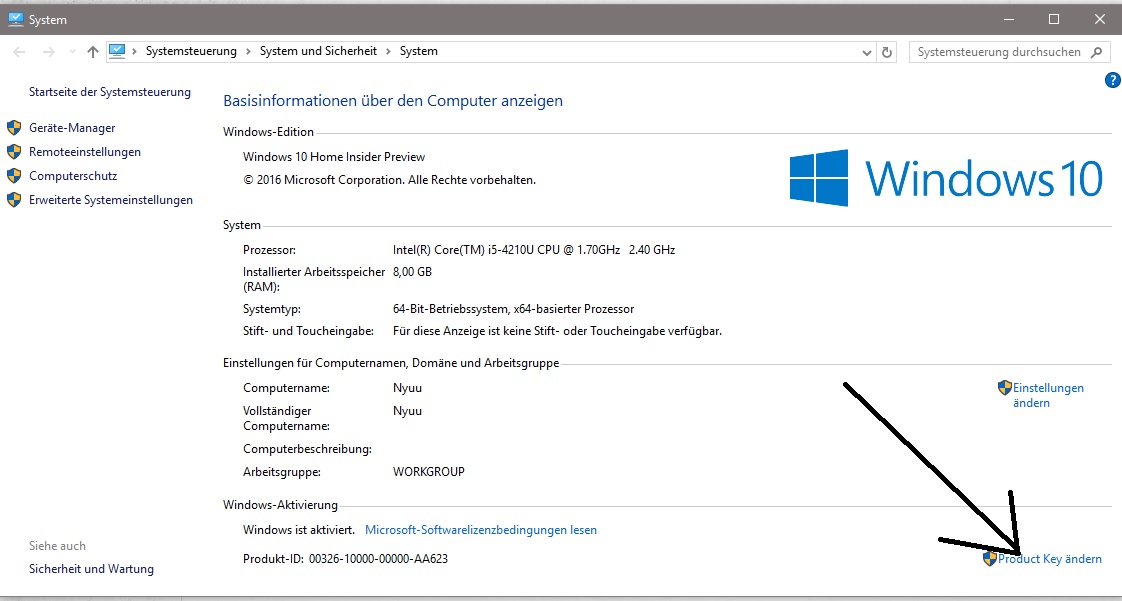
Task: Open Startseite der Systemsteuerung
Action: (x=110, y=92)
